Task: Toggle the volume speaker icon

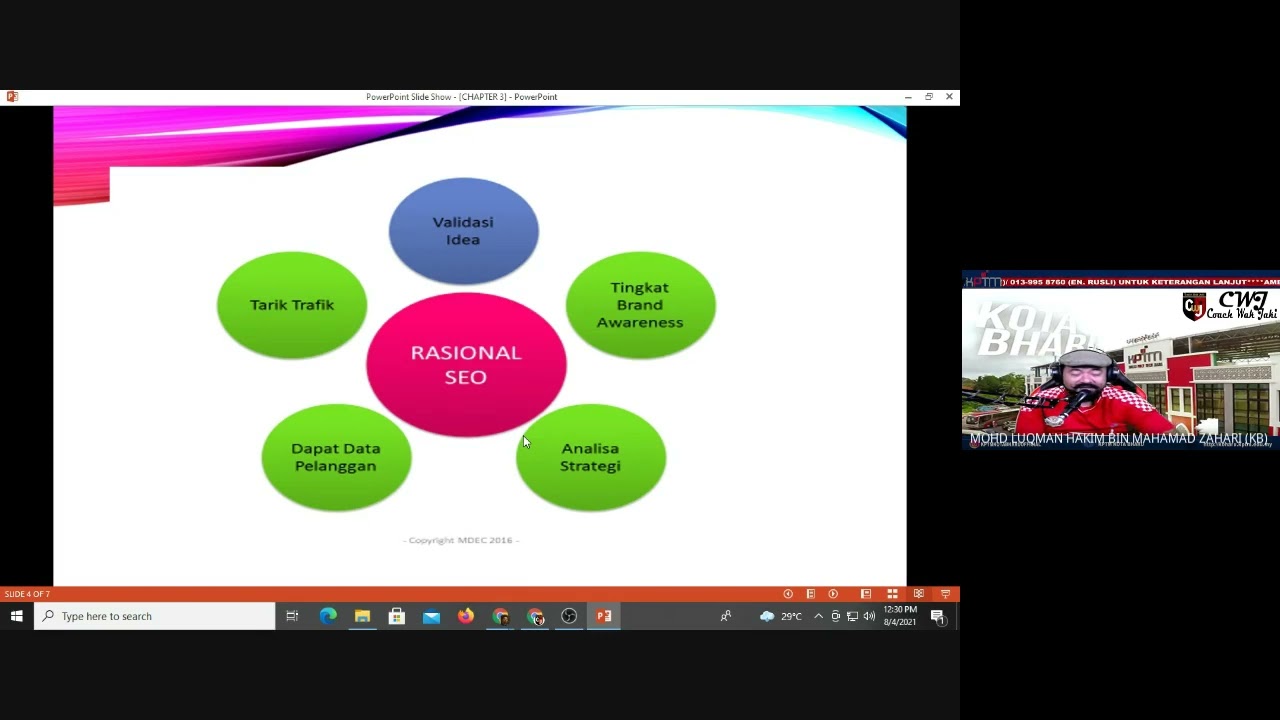Action: tap(868, 616)
